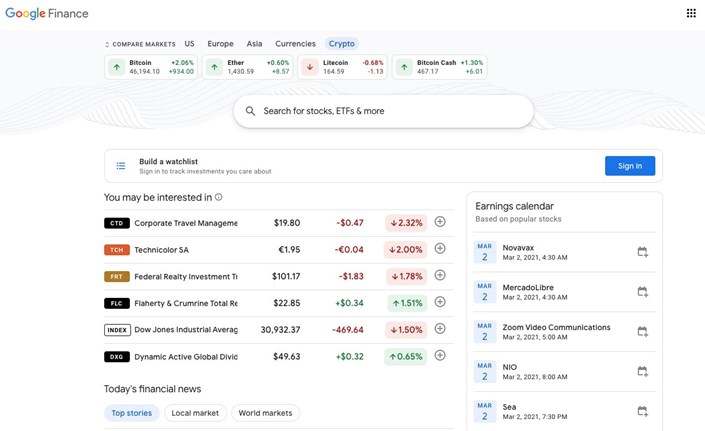Open the Litecoin price card
Screen dimensions: 705x431
[x=343, y=67]
